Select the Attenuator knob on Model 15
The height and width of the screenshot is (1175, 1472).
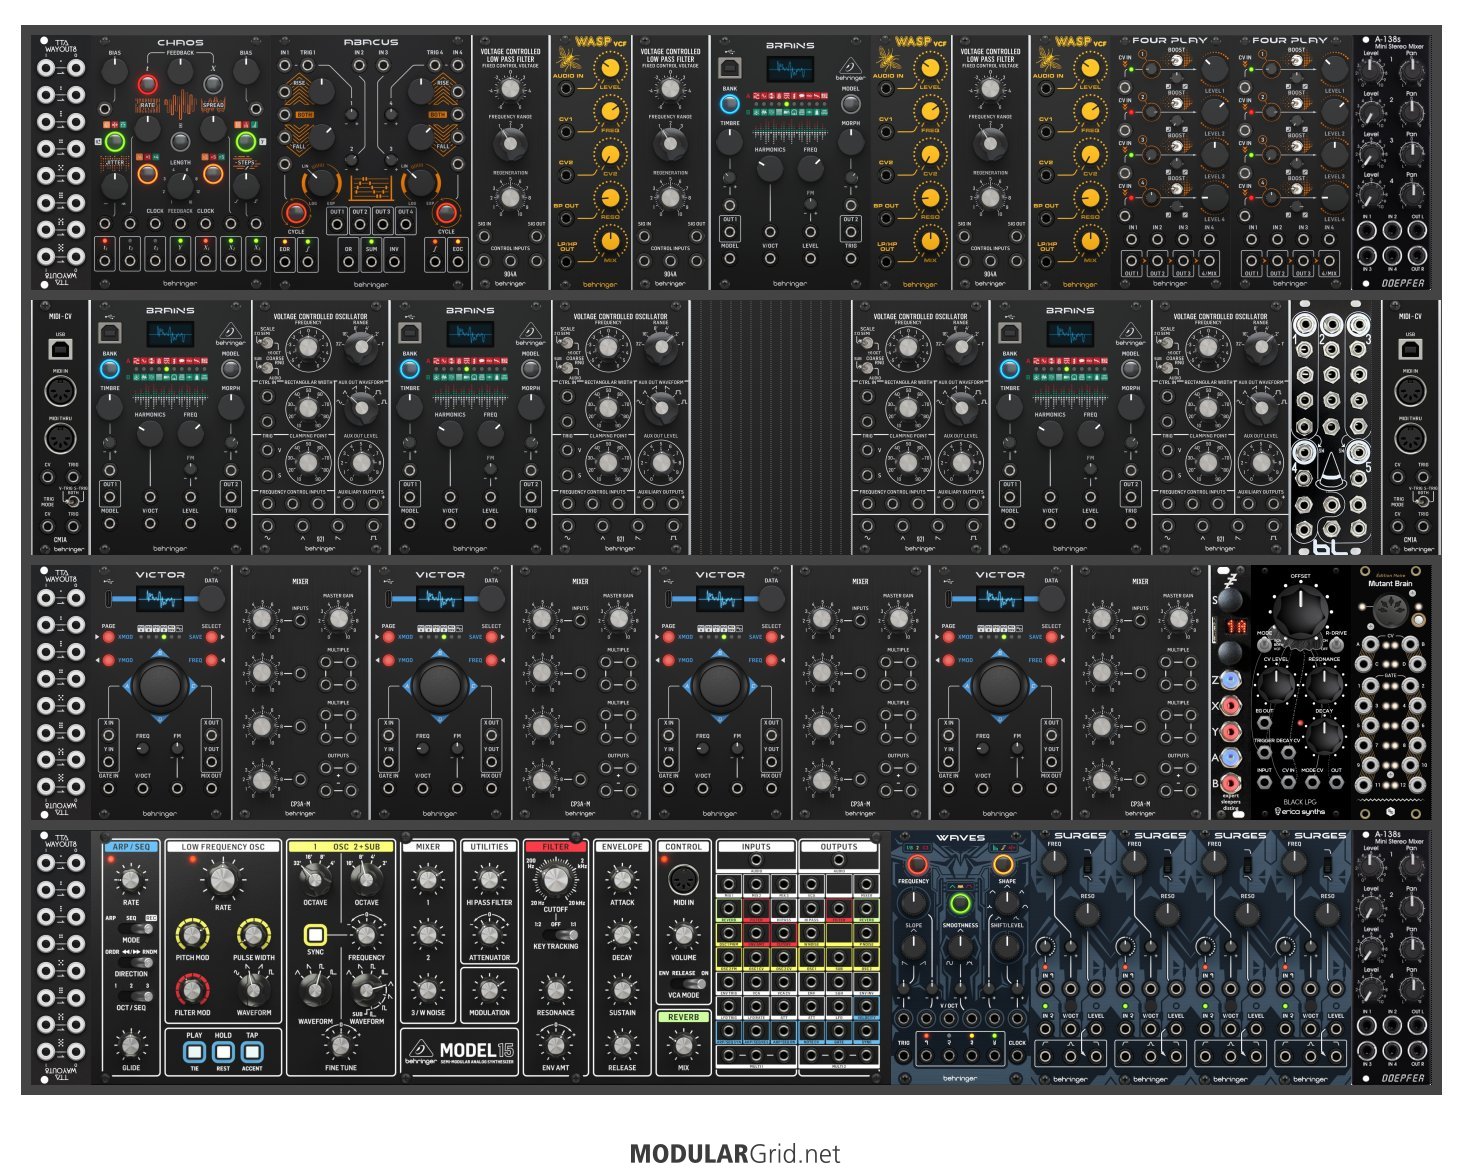click(489, 935)
